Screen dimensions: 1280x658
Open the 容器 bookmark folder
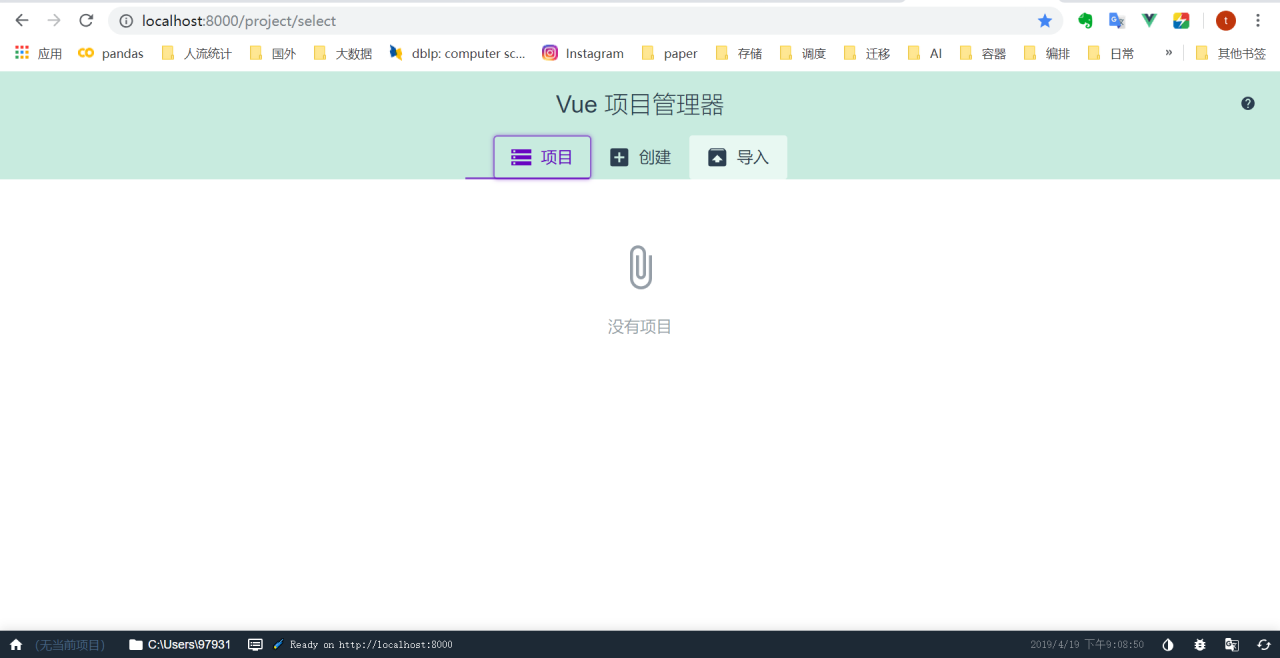982,53
